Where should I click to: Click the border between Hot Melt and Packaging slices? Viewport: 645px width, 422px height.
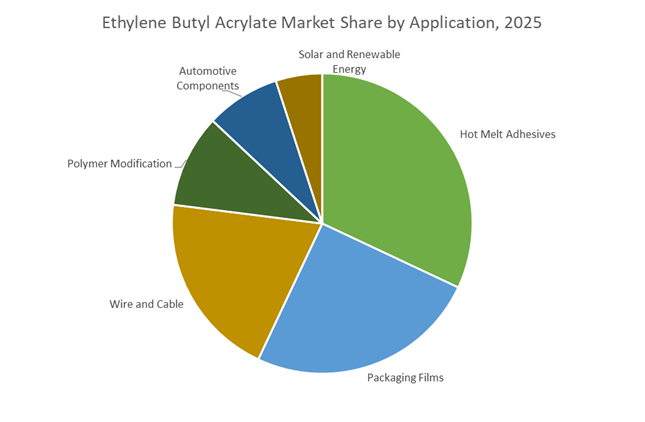coord(390,255)
